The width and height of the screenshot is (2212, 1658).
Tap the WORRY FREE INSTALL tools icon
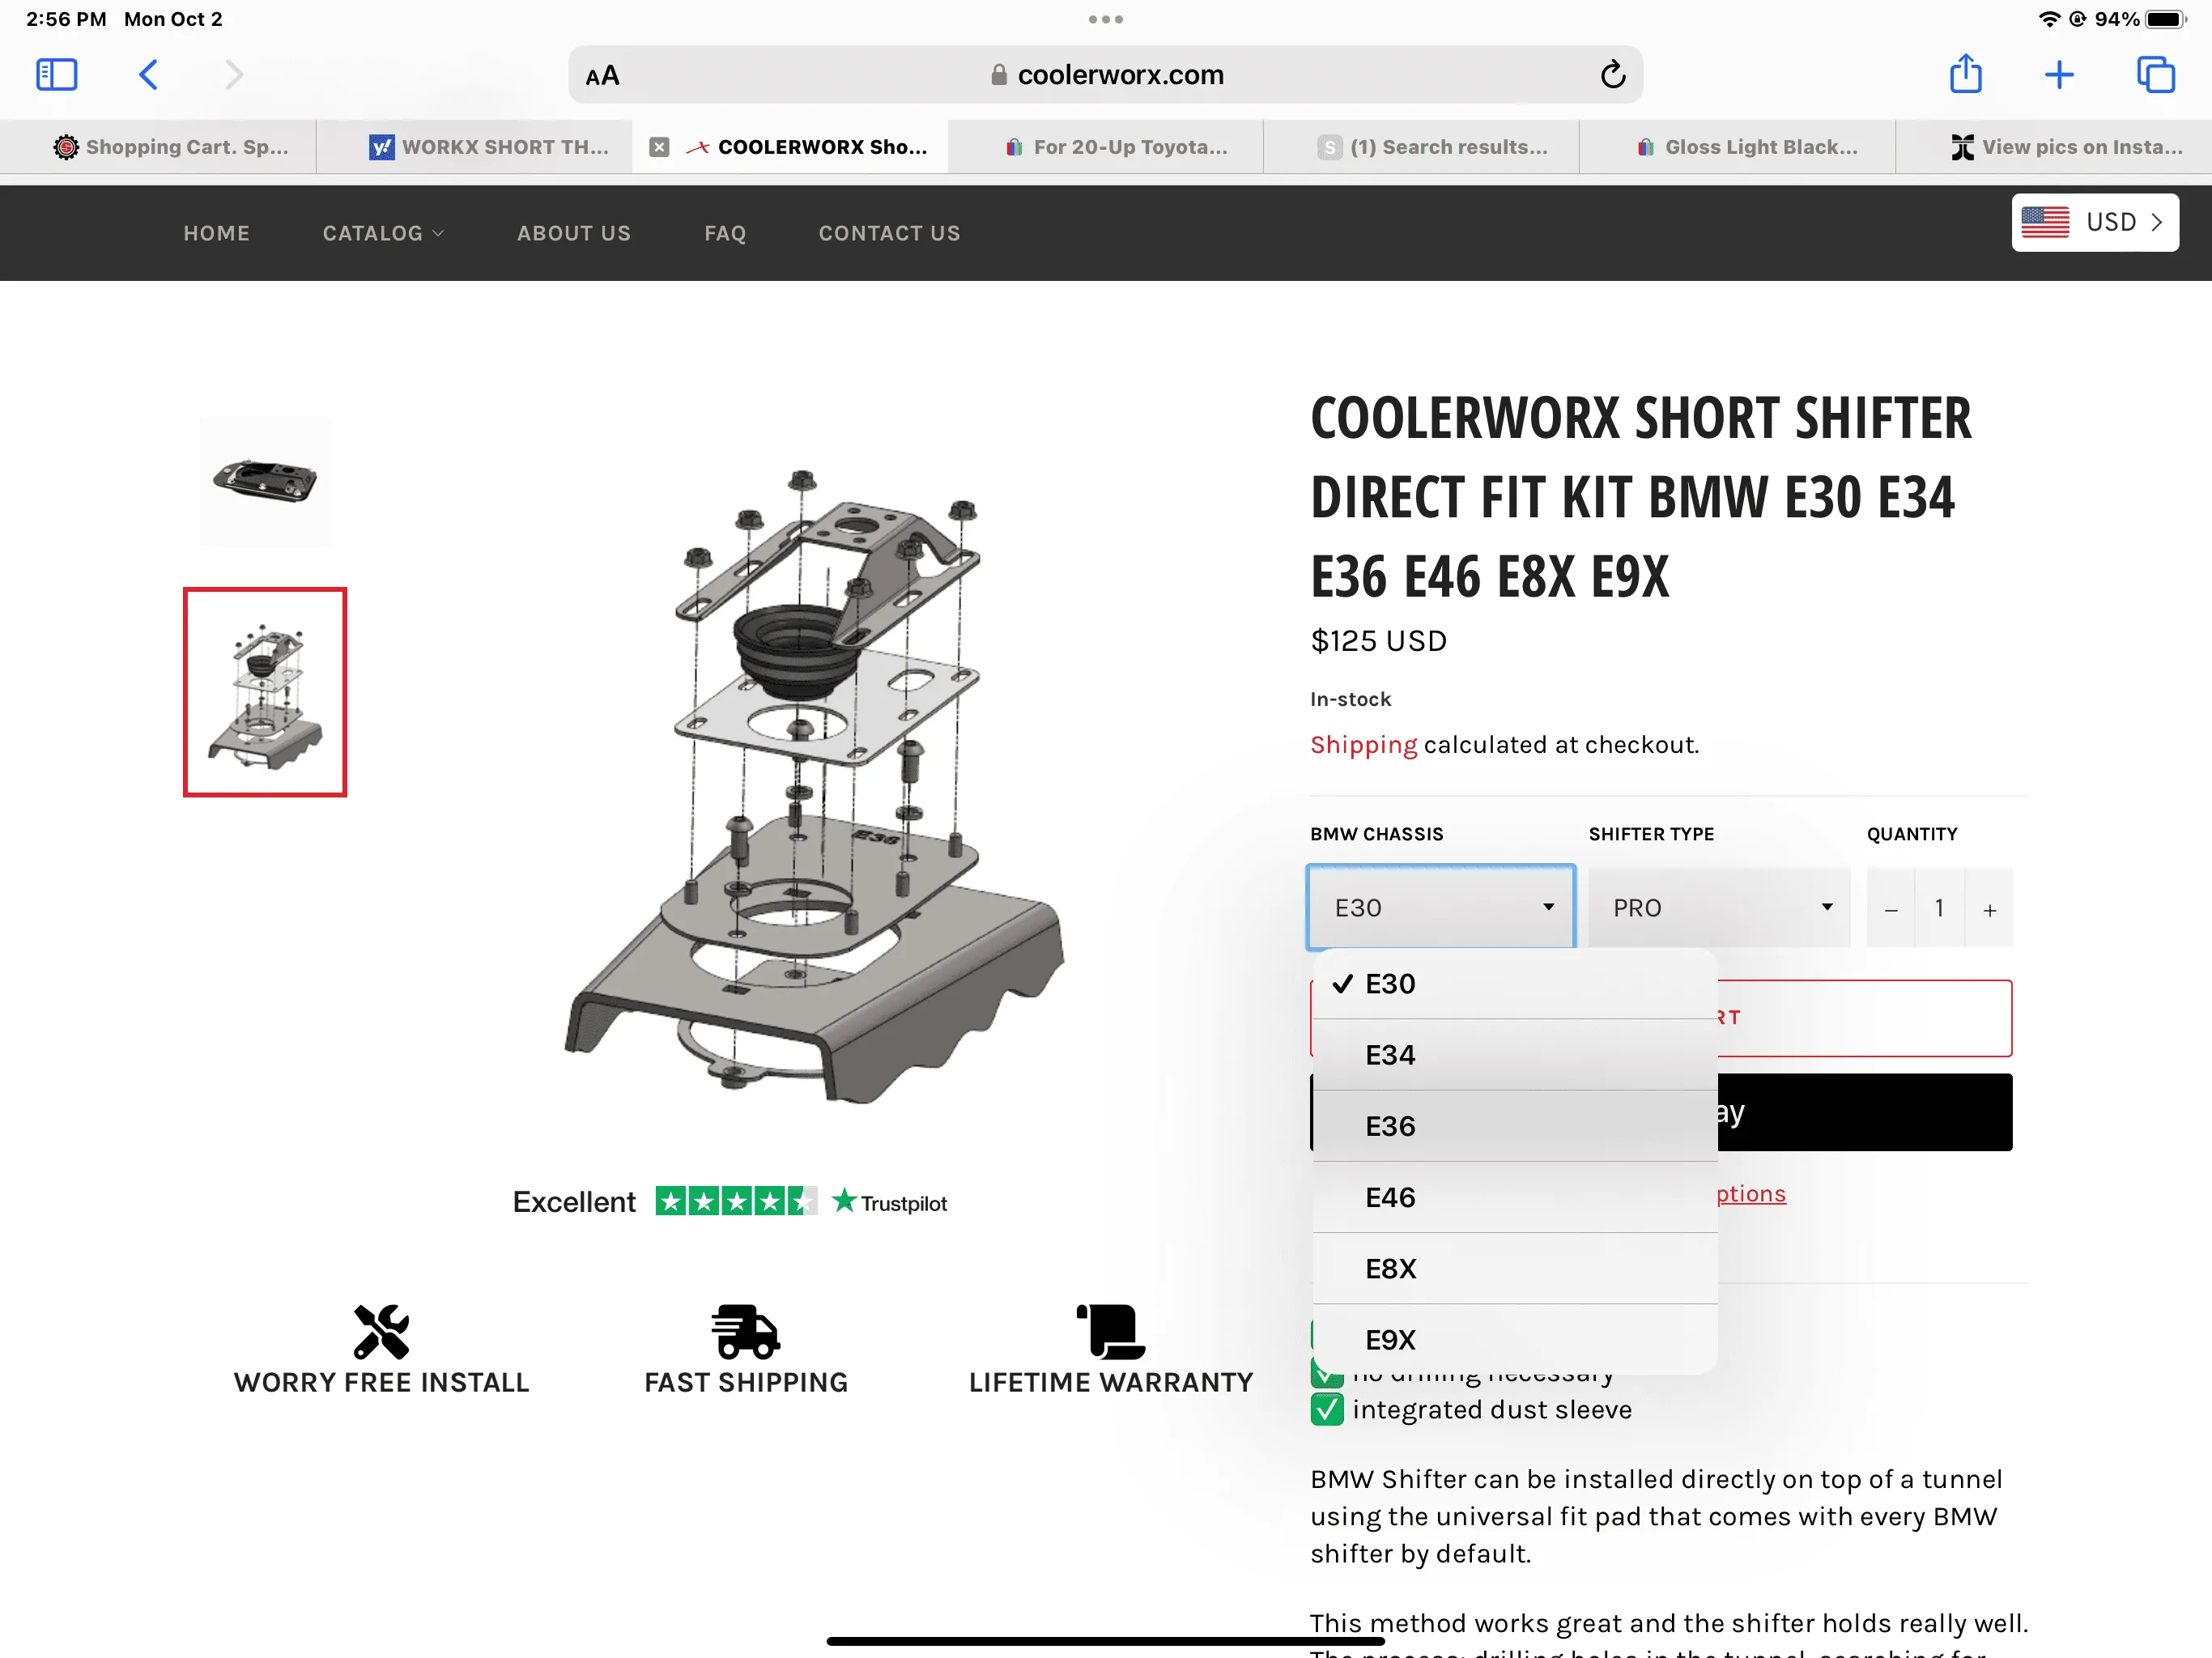click(381, 1332)
